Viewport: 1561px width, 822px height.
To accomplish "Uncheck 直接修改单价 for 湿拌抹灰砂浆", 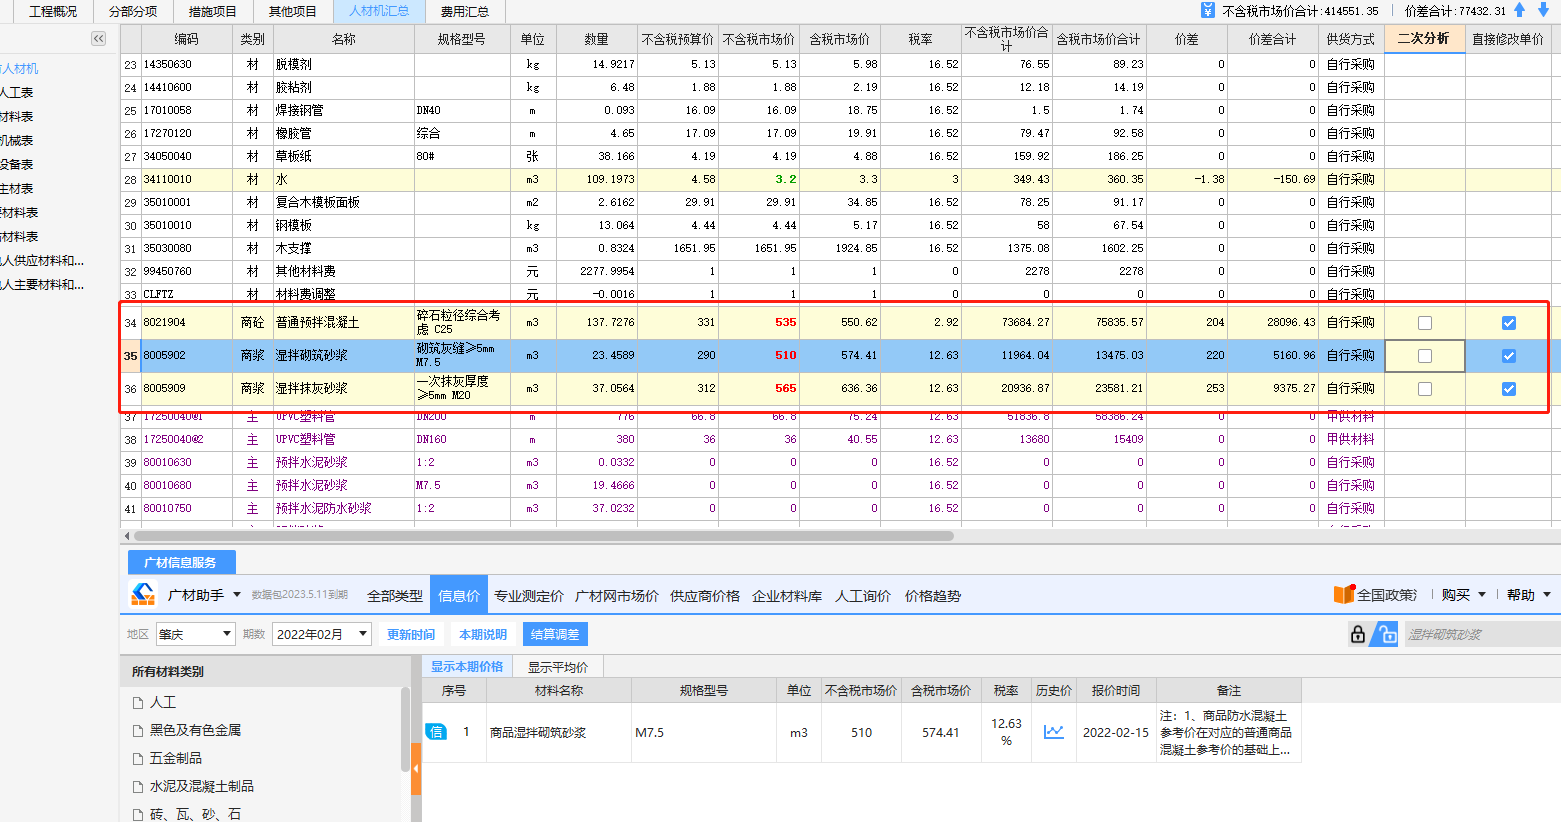I will (x=1509, y=389).
